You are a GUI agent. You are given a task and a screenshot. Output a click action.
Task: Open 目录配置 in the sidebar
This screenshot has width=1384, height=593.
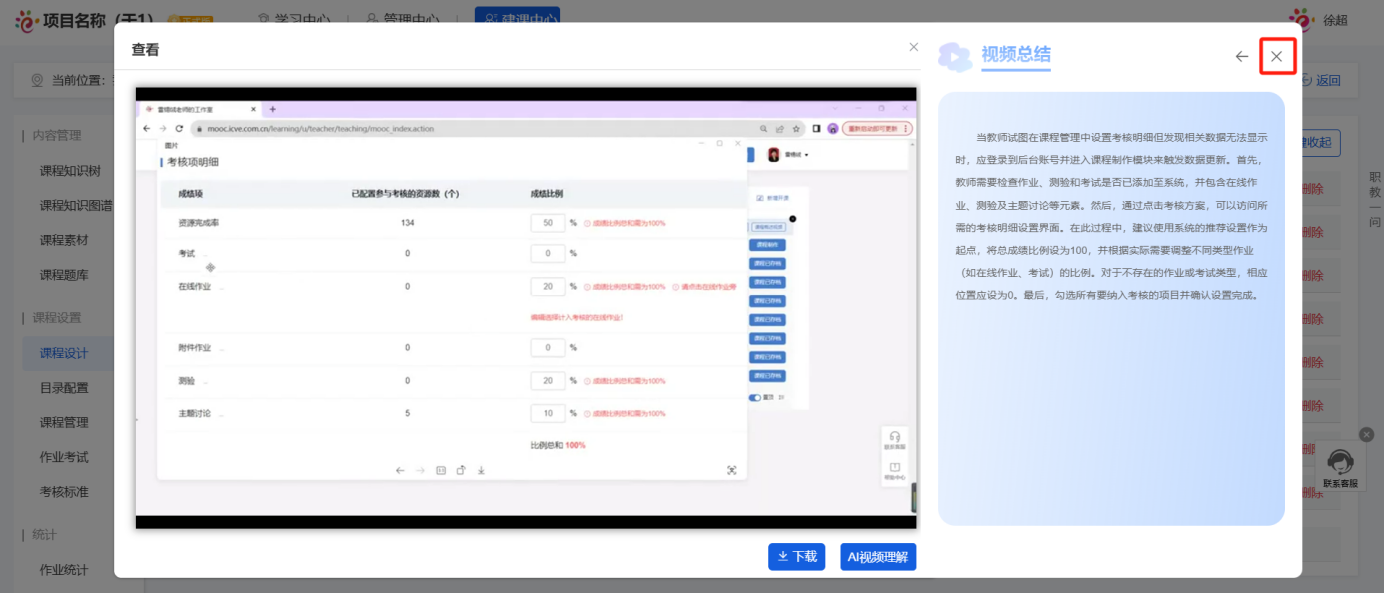[x=64, y=388]
